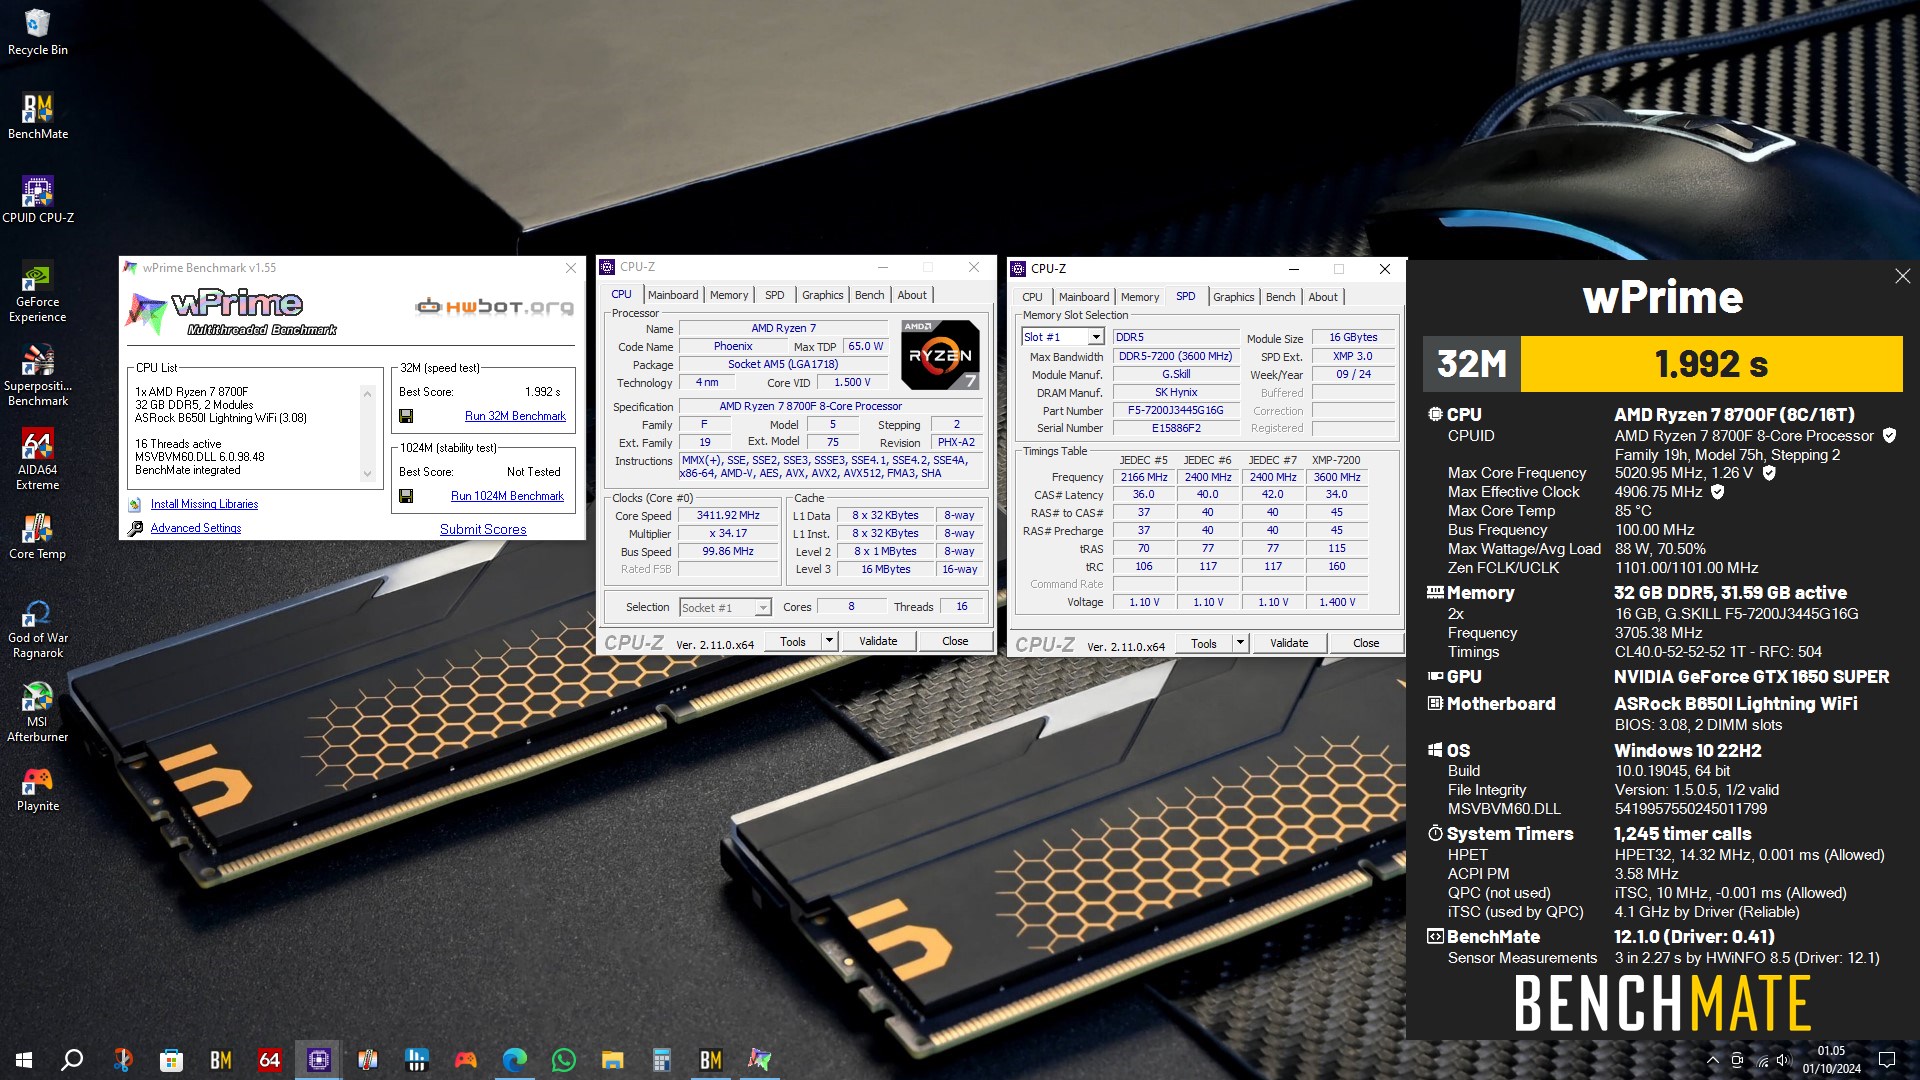
Task: Switch to Mainboard tab in CPU-Z CPU window
Action: pyautogui.click(x=673, y=295)
